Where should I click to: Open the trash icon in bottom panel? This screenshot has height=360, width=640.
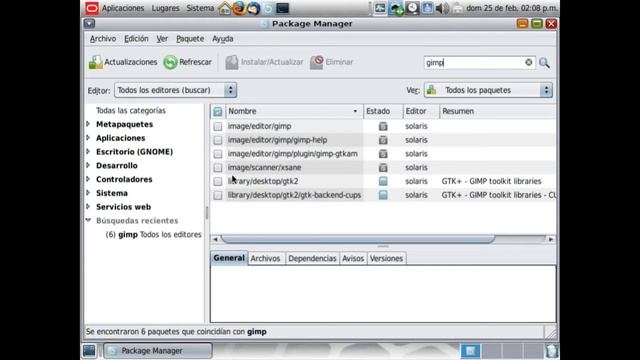(x=551, y=351)
